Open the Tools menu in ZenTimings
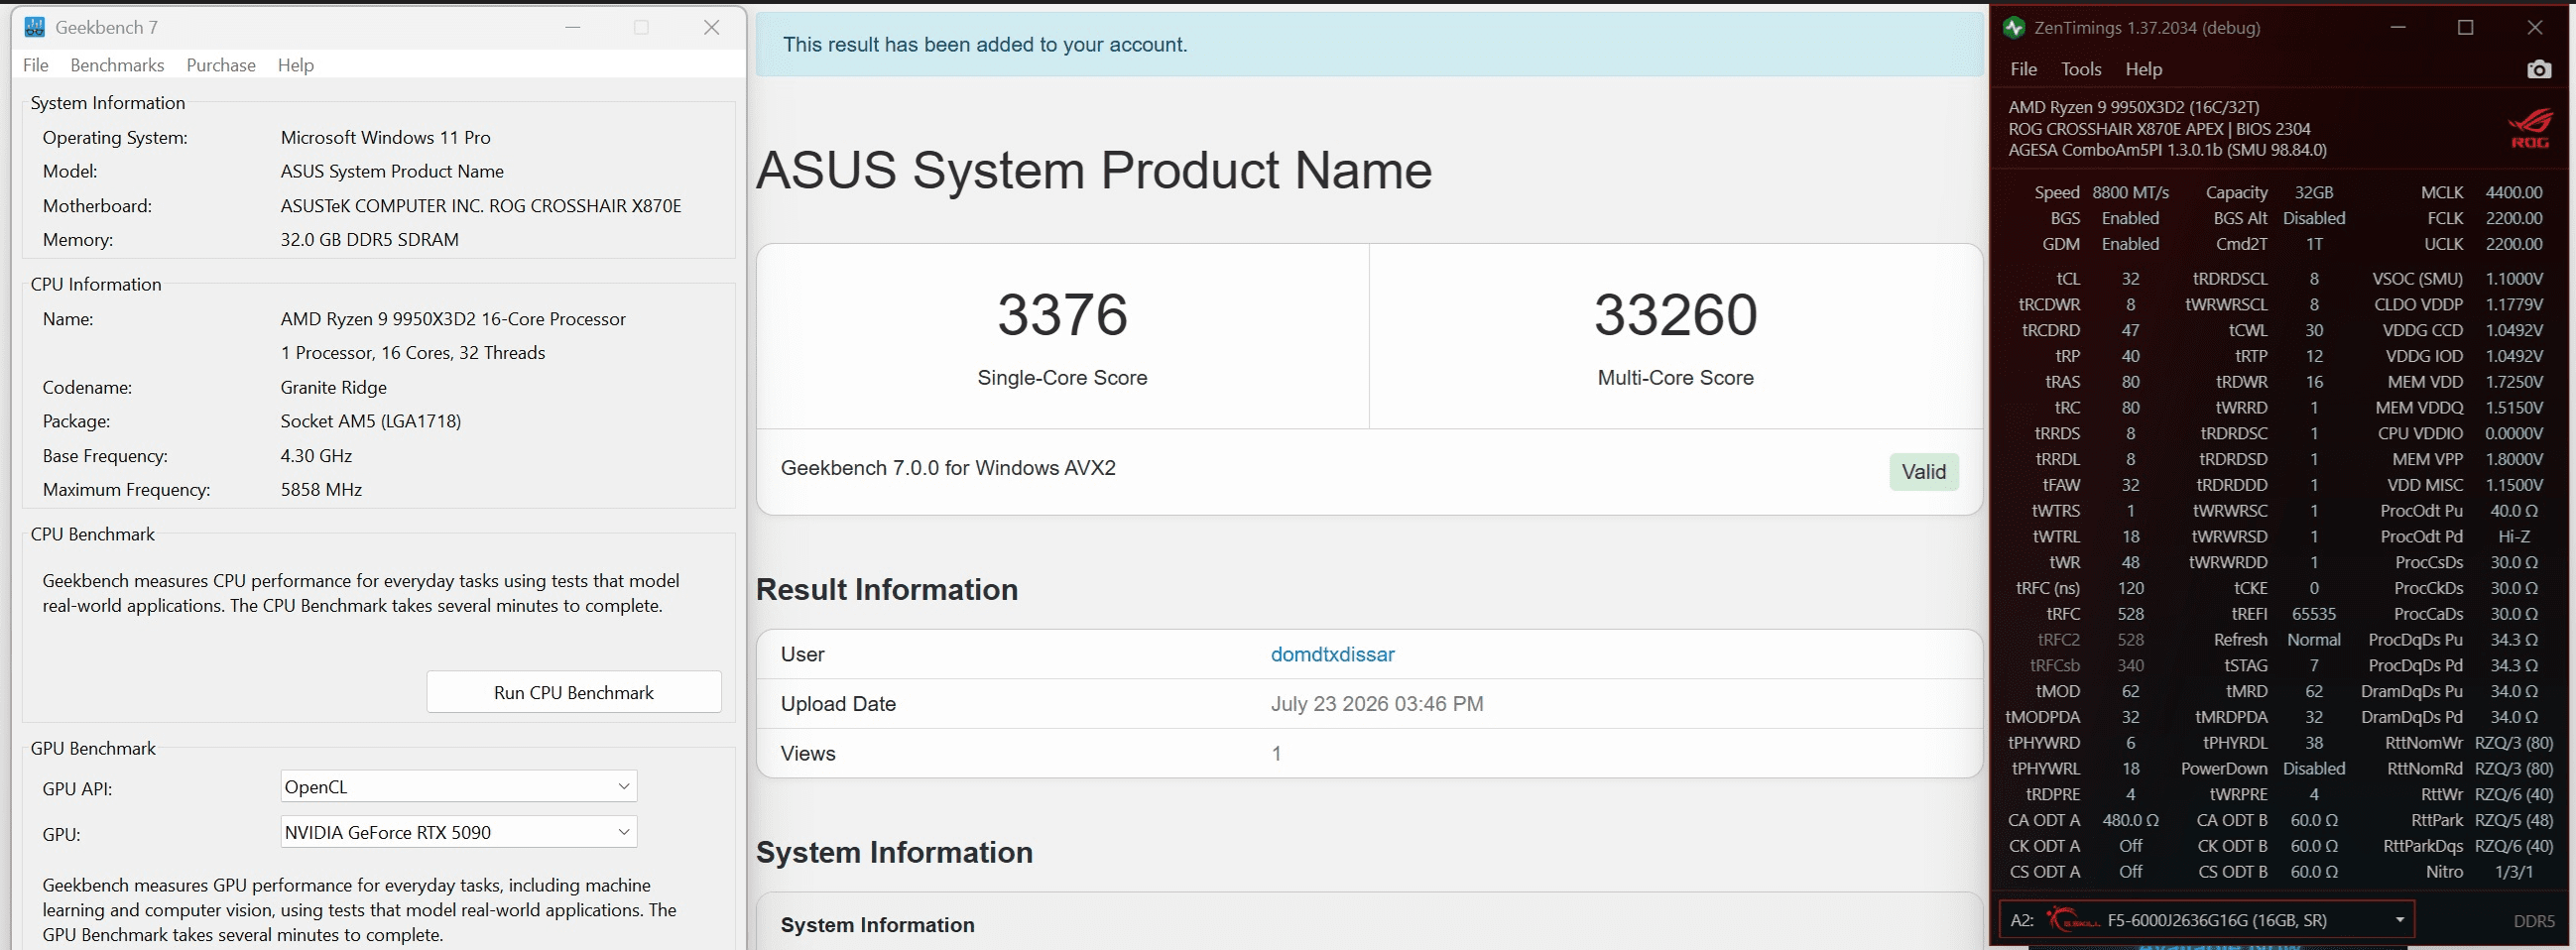The image size is (2576, 950). pyautogui.click(x=2081, y=69)
